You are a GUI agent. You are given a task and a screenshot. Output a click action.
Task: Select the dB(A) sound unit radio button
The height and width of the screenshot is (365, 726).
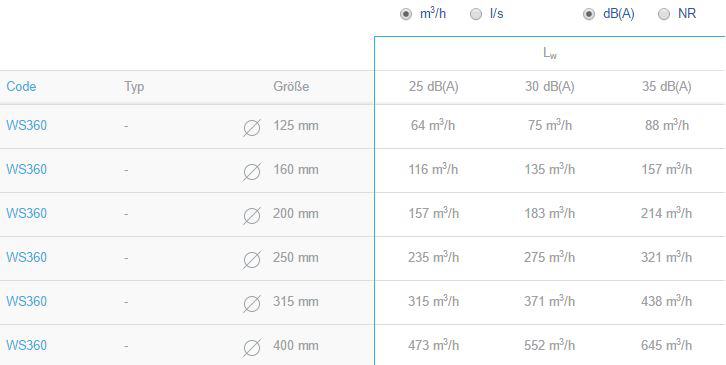pyautogui.click(x=589, y=14)
